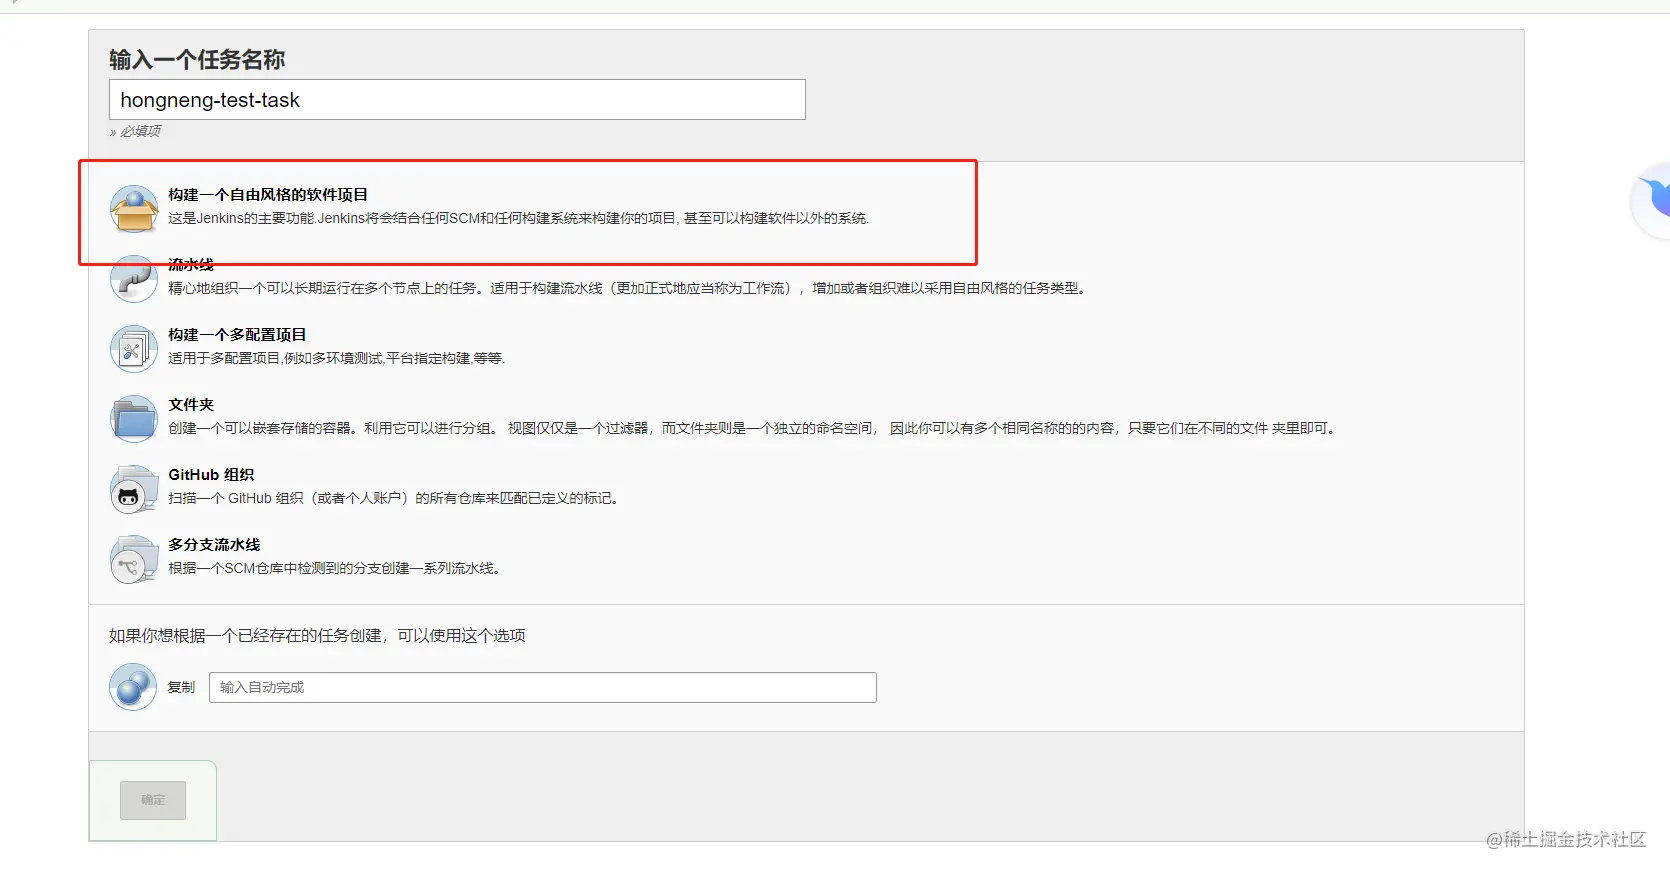Click the copy spheres icon
The width and height of the screenshot is (1670, 873).
[x=133, y=687]
